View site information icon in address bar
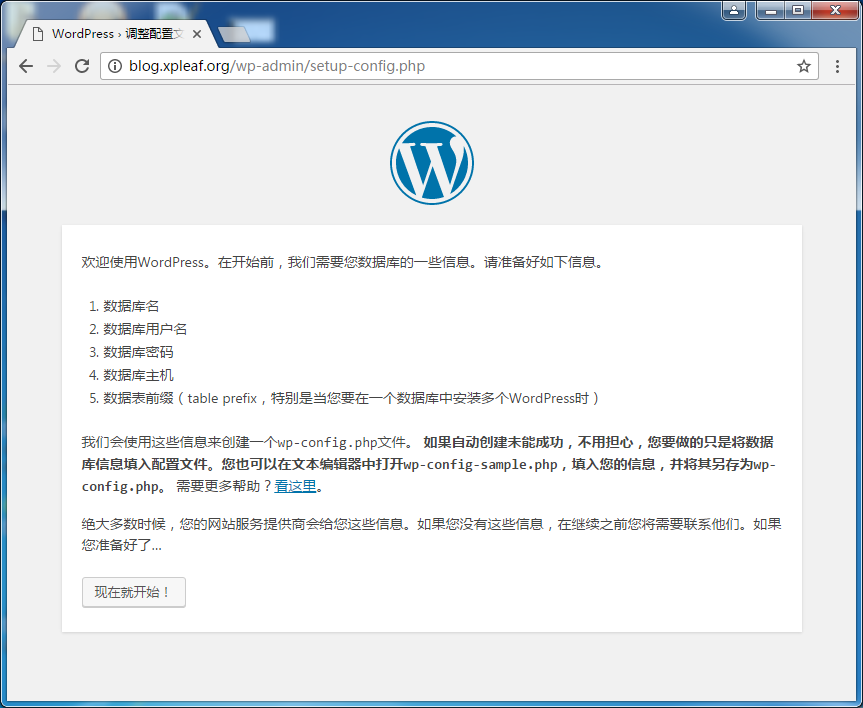The height and width of the screenshot is (708, 863). pyautogui.click(x=114, y=66)
